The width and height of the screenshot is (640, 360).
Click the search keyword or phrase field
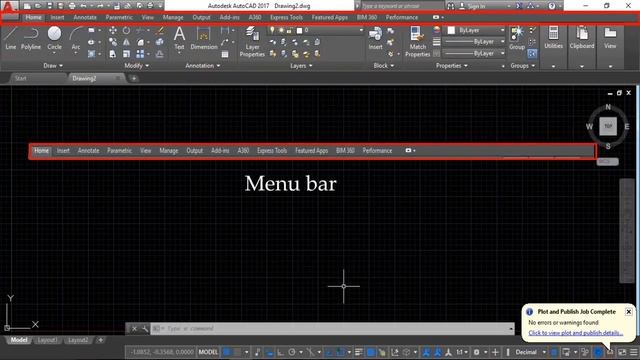[x=402, y=6]
